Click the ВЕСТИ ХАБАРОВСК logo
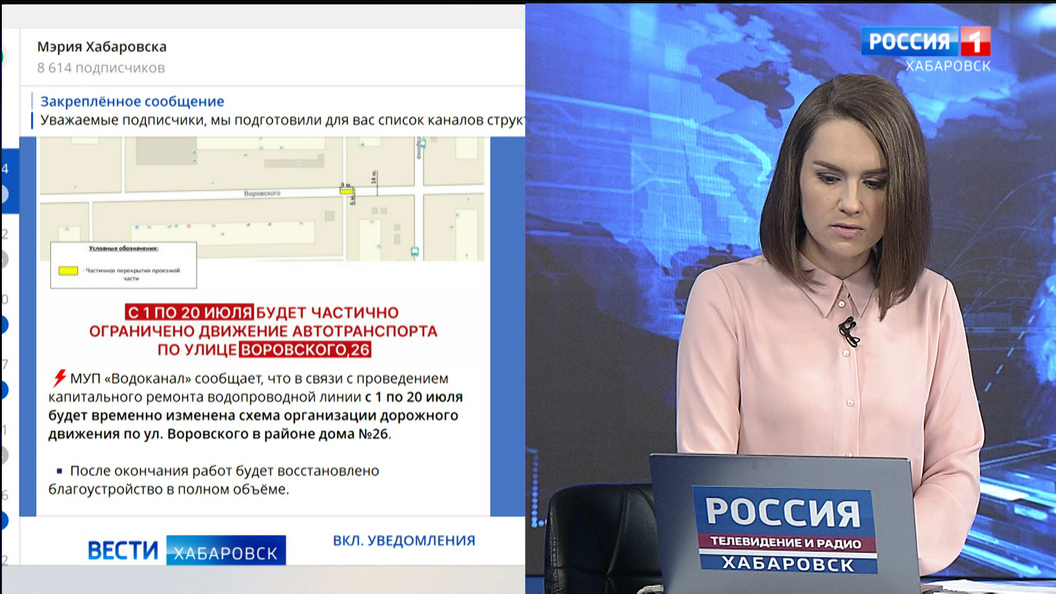The width and height of the screenshot is (1056, 594). [x=187, y=551]
